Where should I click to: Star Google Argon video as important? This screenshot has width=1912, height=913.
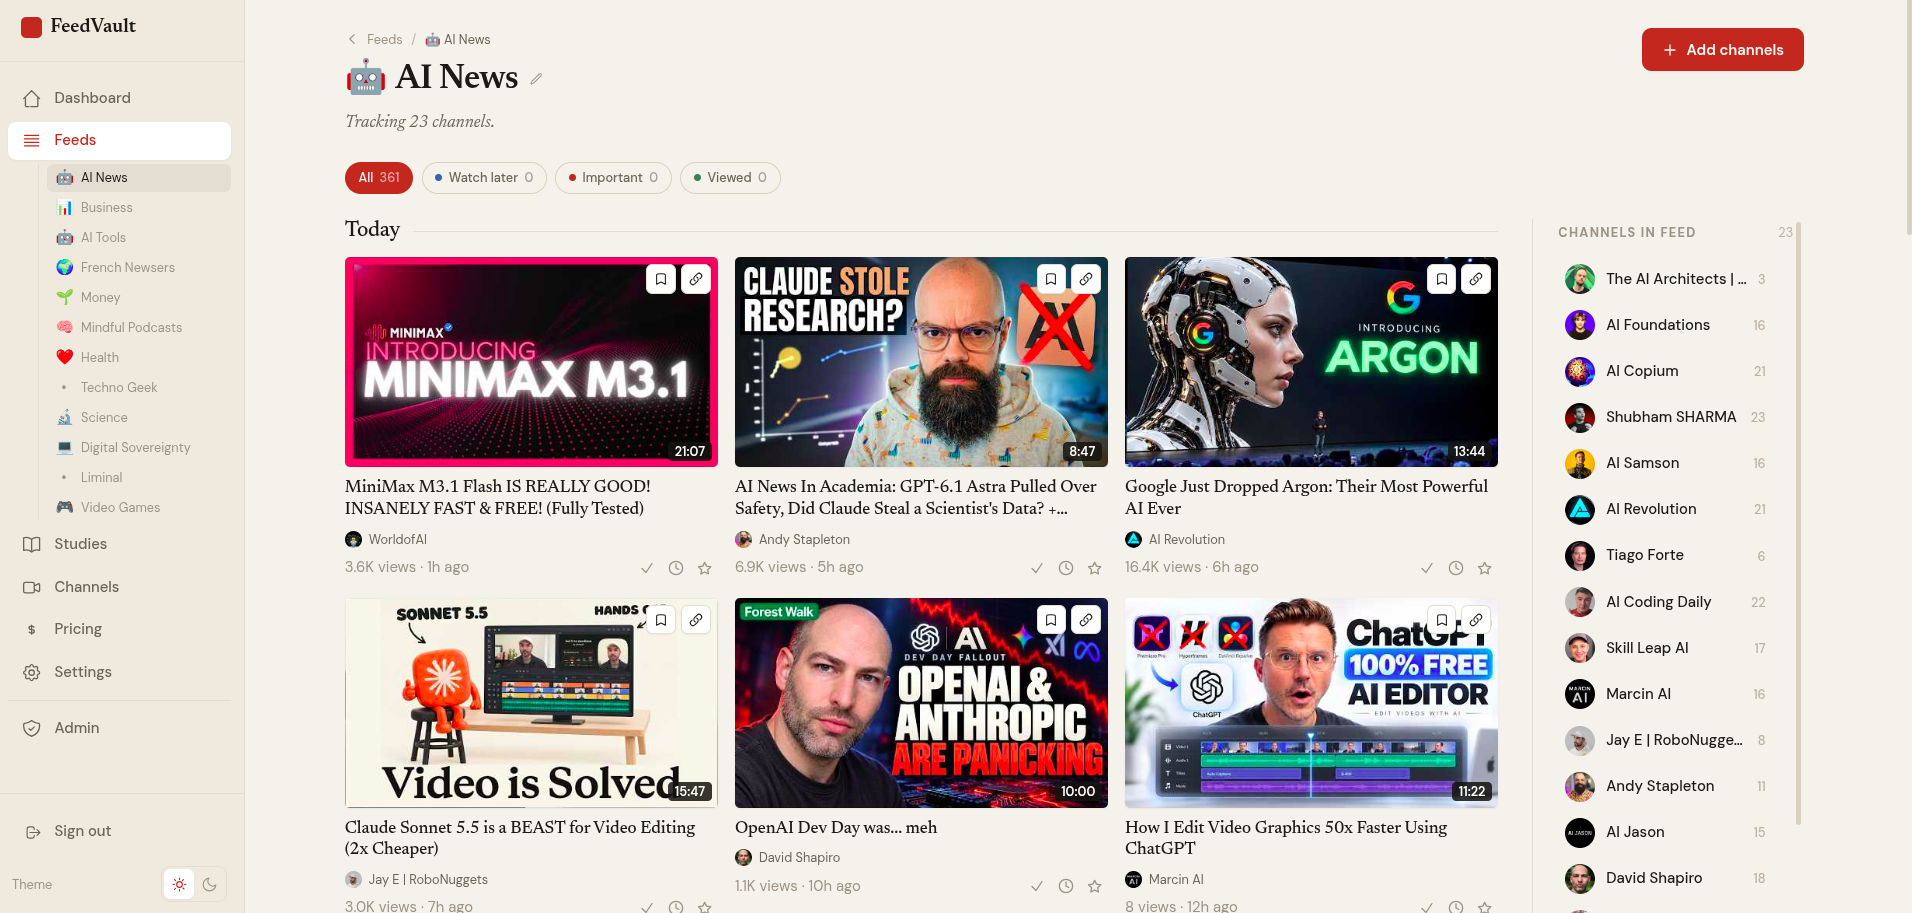[1485, 568]
